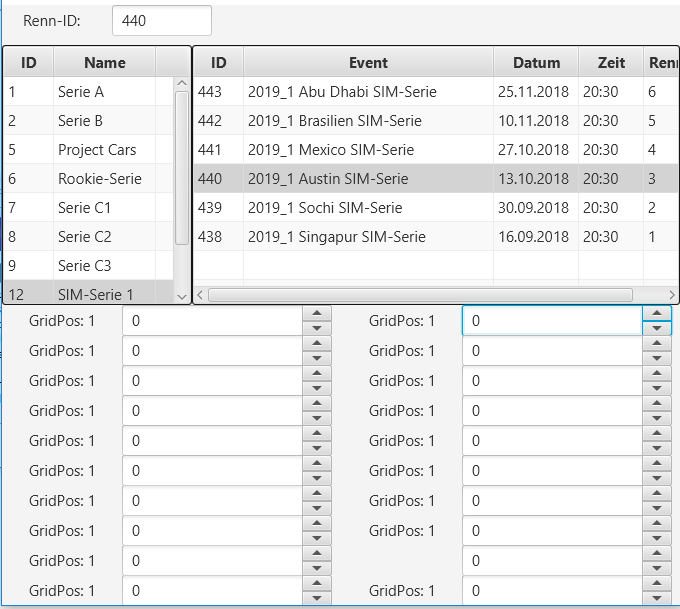The width and height of the screenshot is (680, 609).
Task: Decrement the focused top-right GridPos spinner
Action: click(x=656, y=328)
